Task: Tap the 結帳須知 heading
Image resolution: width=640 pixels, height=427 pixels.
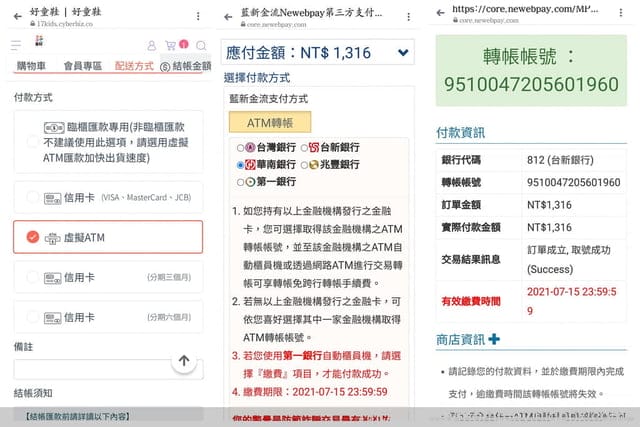Action: click(x=33, y=393)
